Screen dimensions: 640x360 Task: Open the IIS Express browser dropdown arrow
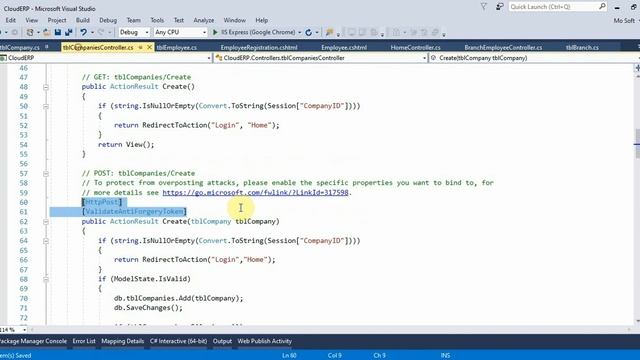click(x=300, y=32)
